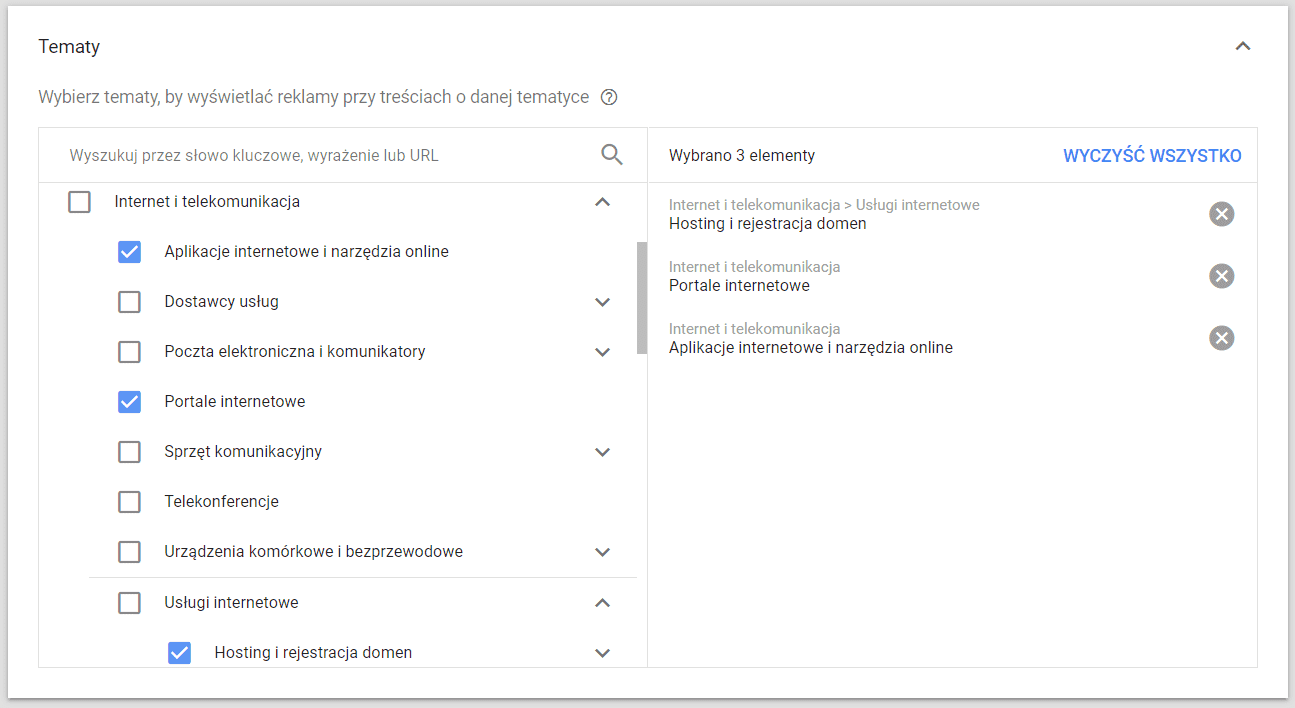Expand 'Sprzęt komunikacyjny' subtopics
The image size is (1295, 708).
(602, 451)
